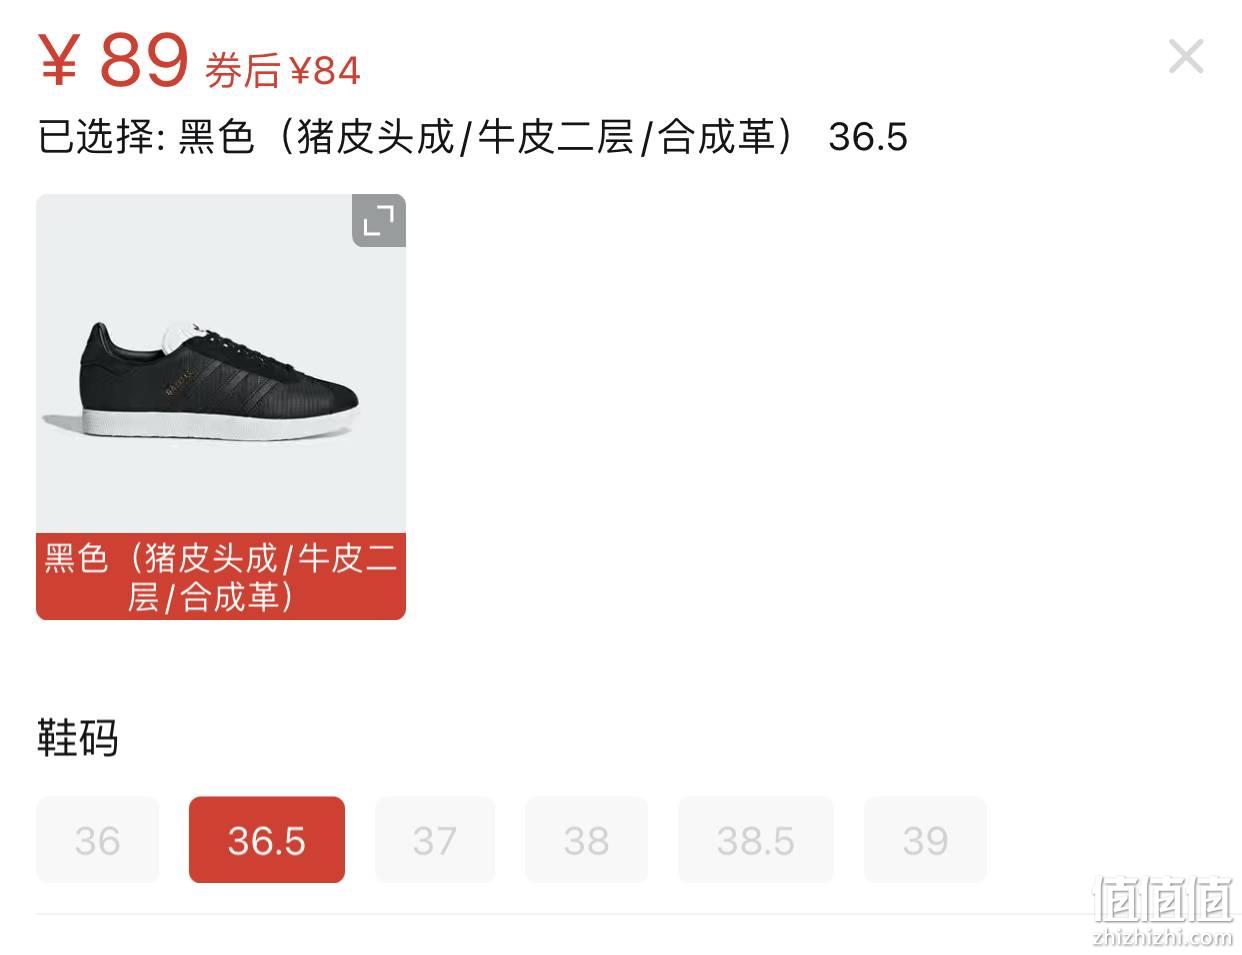Select the black Gazelle shoe thumbnail
The image size is (1242, 955).
[x=221, y=364]
